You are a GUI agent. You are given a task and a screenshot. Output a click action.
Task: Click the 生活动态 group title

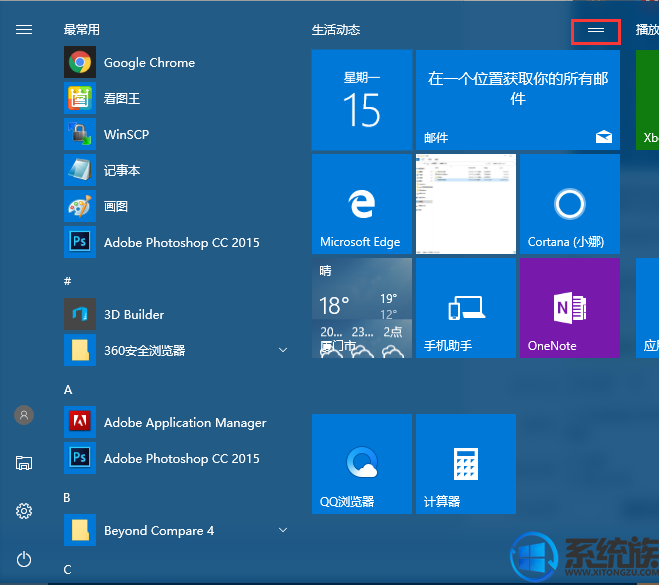pyautogui.click(x=336, y=30)
